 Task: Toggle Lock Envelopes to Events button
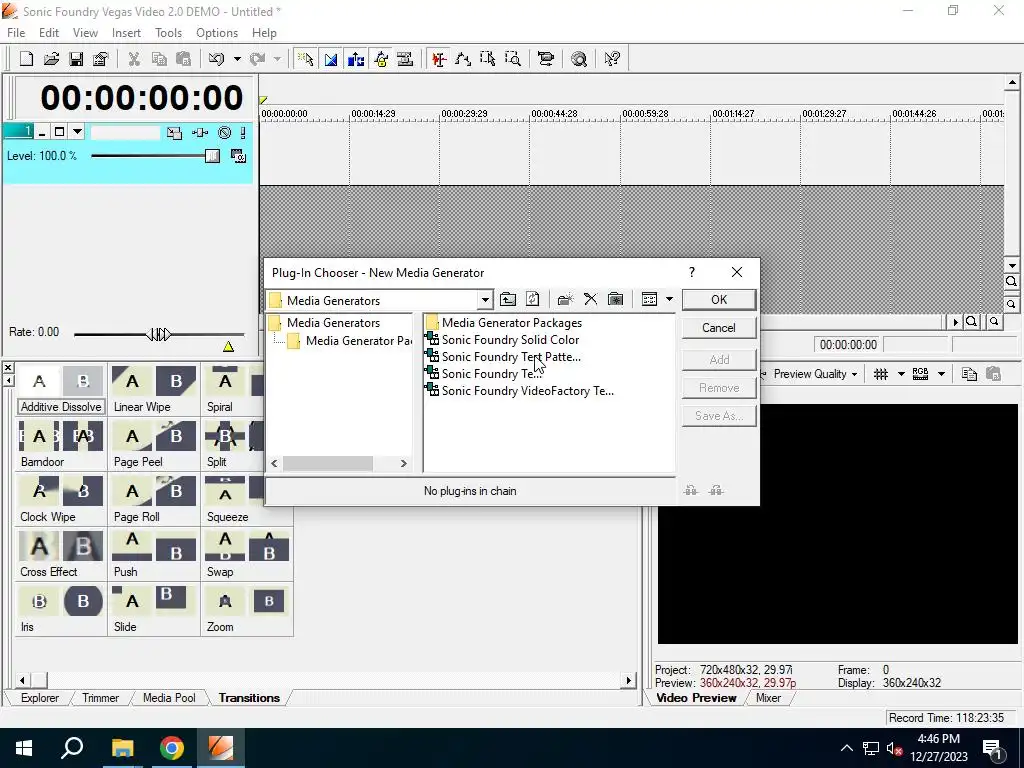(x=381, y=59)
